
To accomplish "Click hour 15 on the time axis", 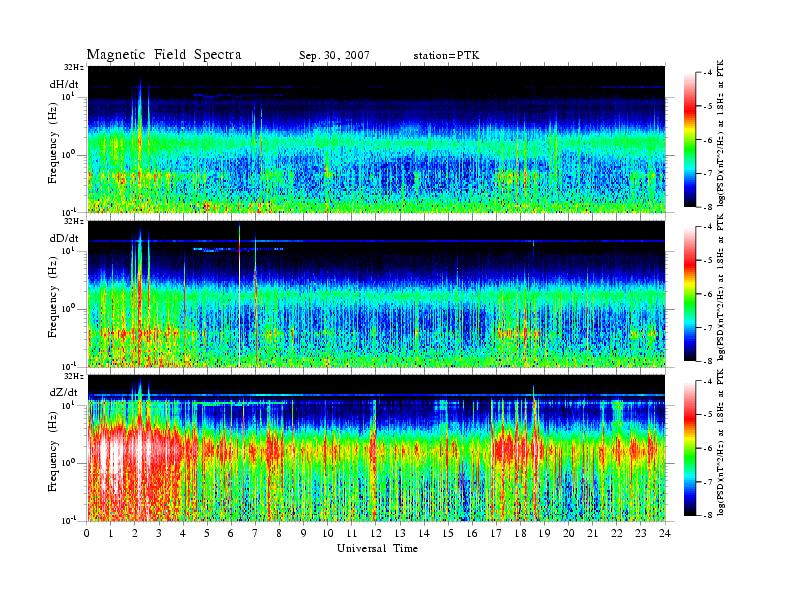I will tap(448, 534).
